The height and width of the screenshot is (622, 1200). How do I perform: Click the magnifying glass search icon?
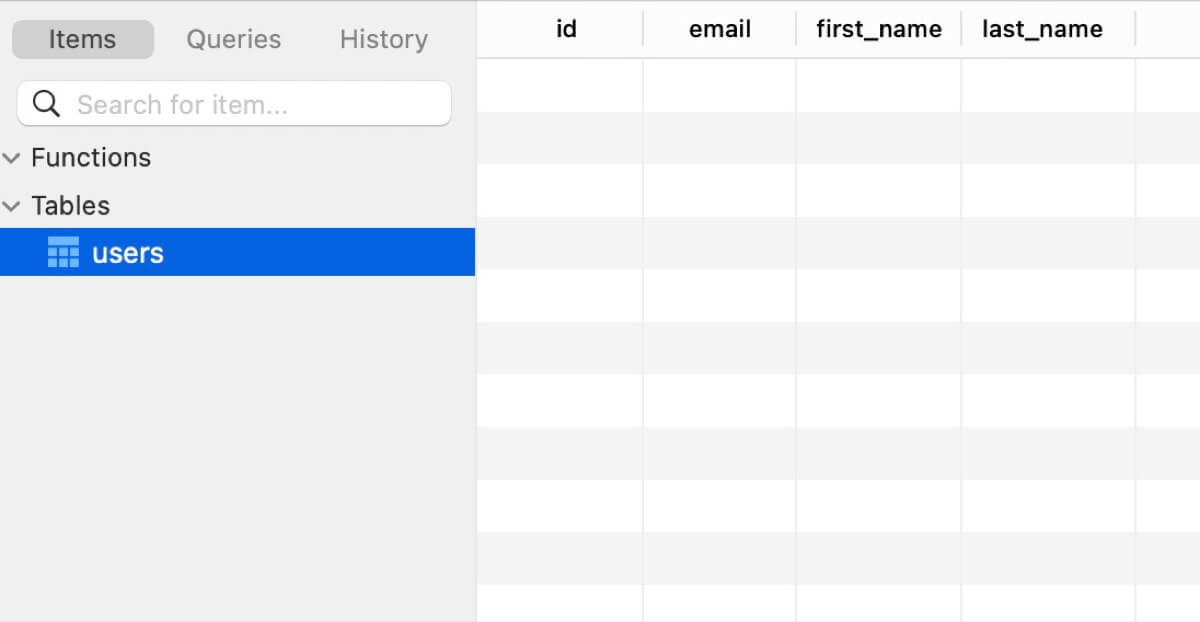(46, 104)
